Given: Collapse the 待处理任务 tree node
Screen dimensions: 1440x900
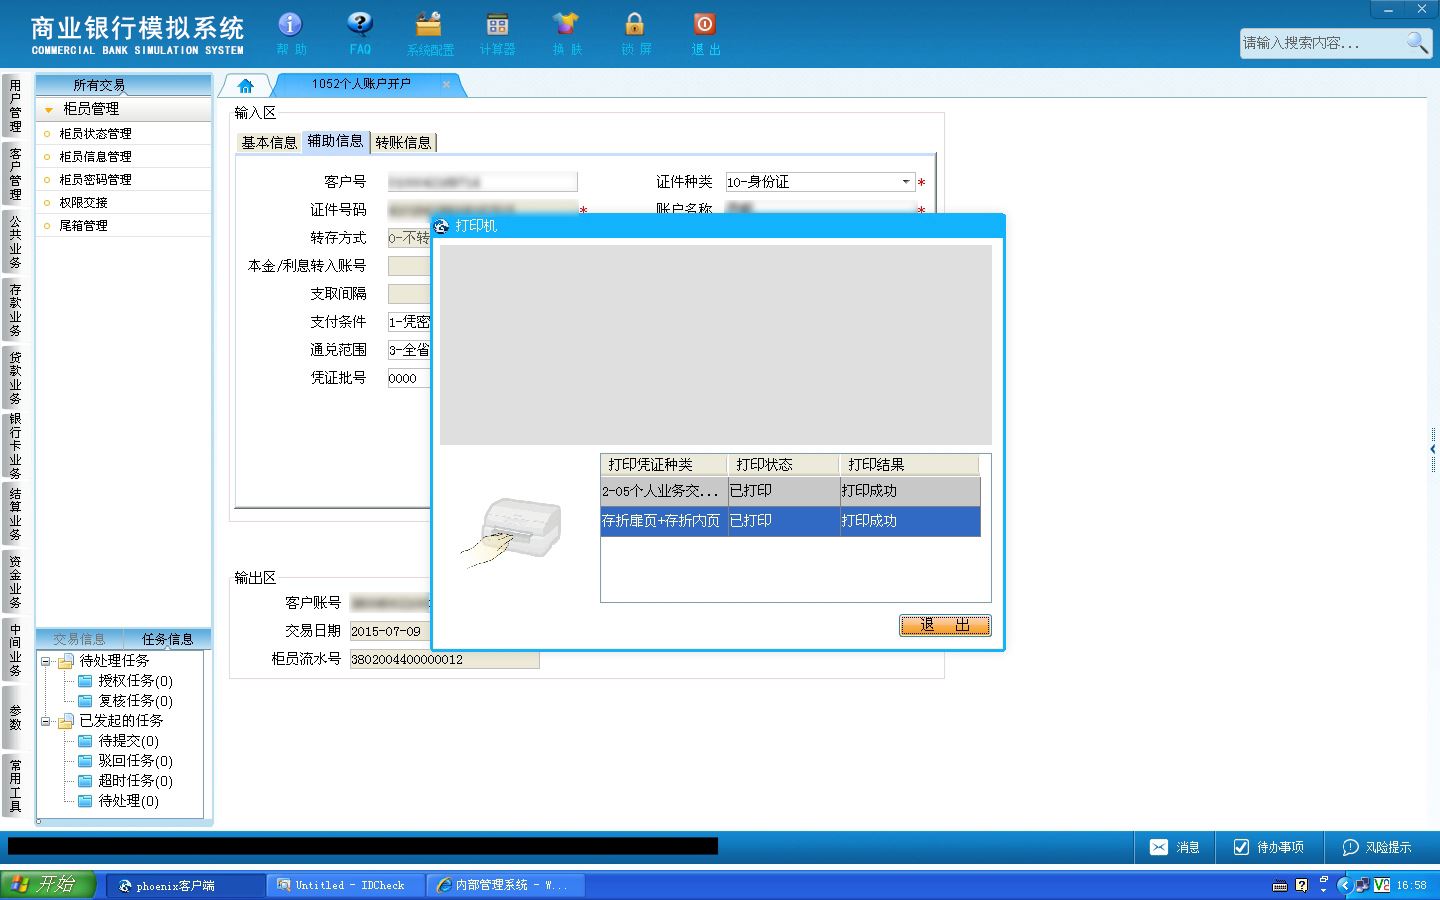Looking at the screenshot, I should click(x=45, y=661).
